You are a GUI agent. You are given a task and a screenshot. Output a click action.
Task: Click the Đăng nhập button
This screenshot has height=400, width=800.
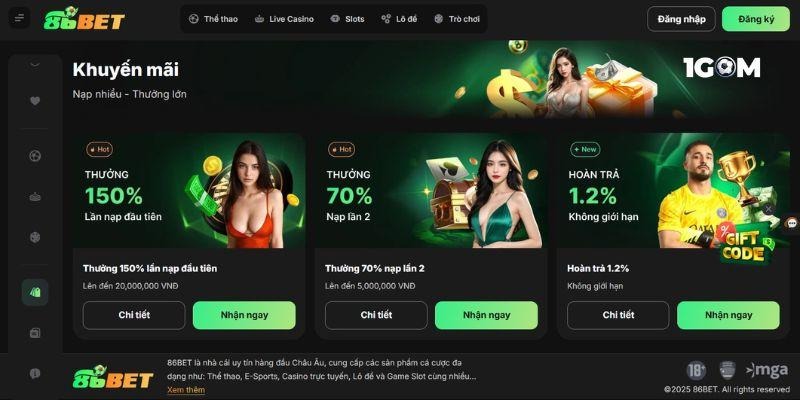(x=681, y=19)
